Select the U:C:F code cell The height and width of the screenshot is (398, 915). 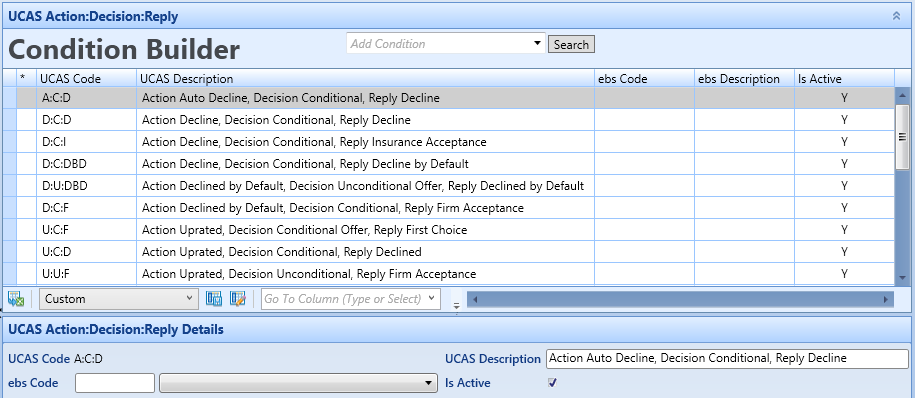(86, 230)
